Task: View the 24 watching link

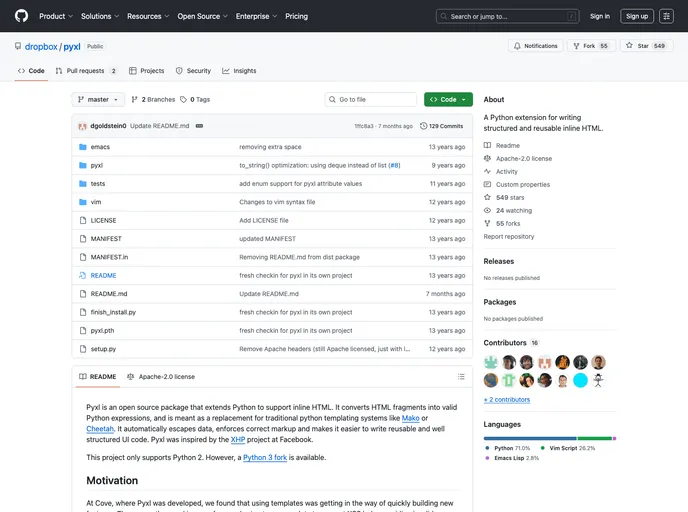Action: point(508,211)
